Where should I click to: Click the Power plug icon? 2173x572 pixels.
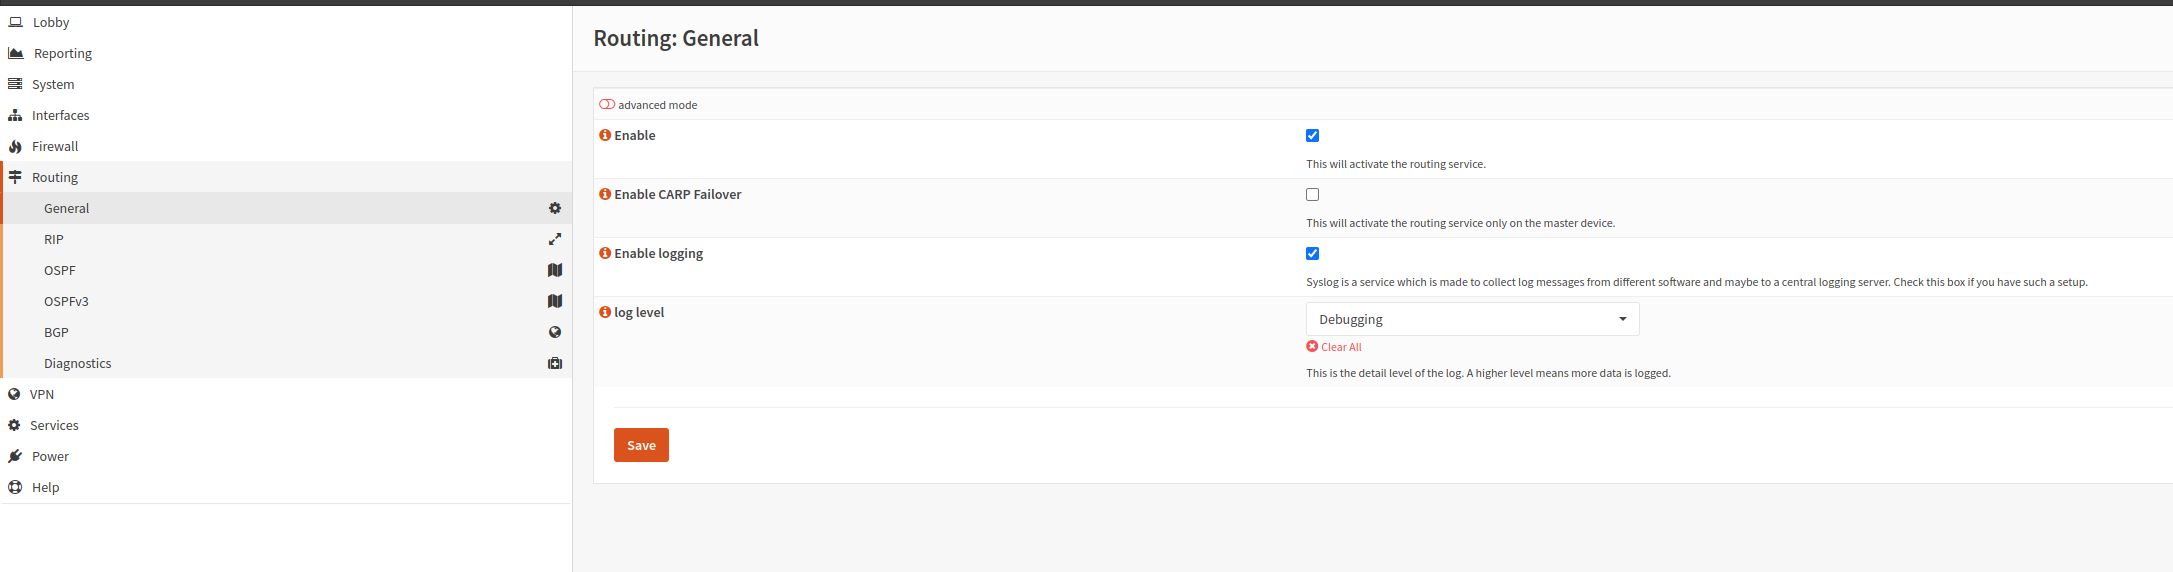point(15,456)
